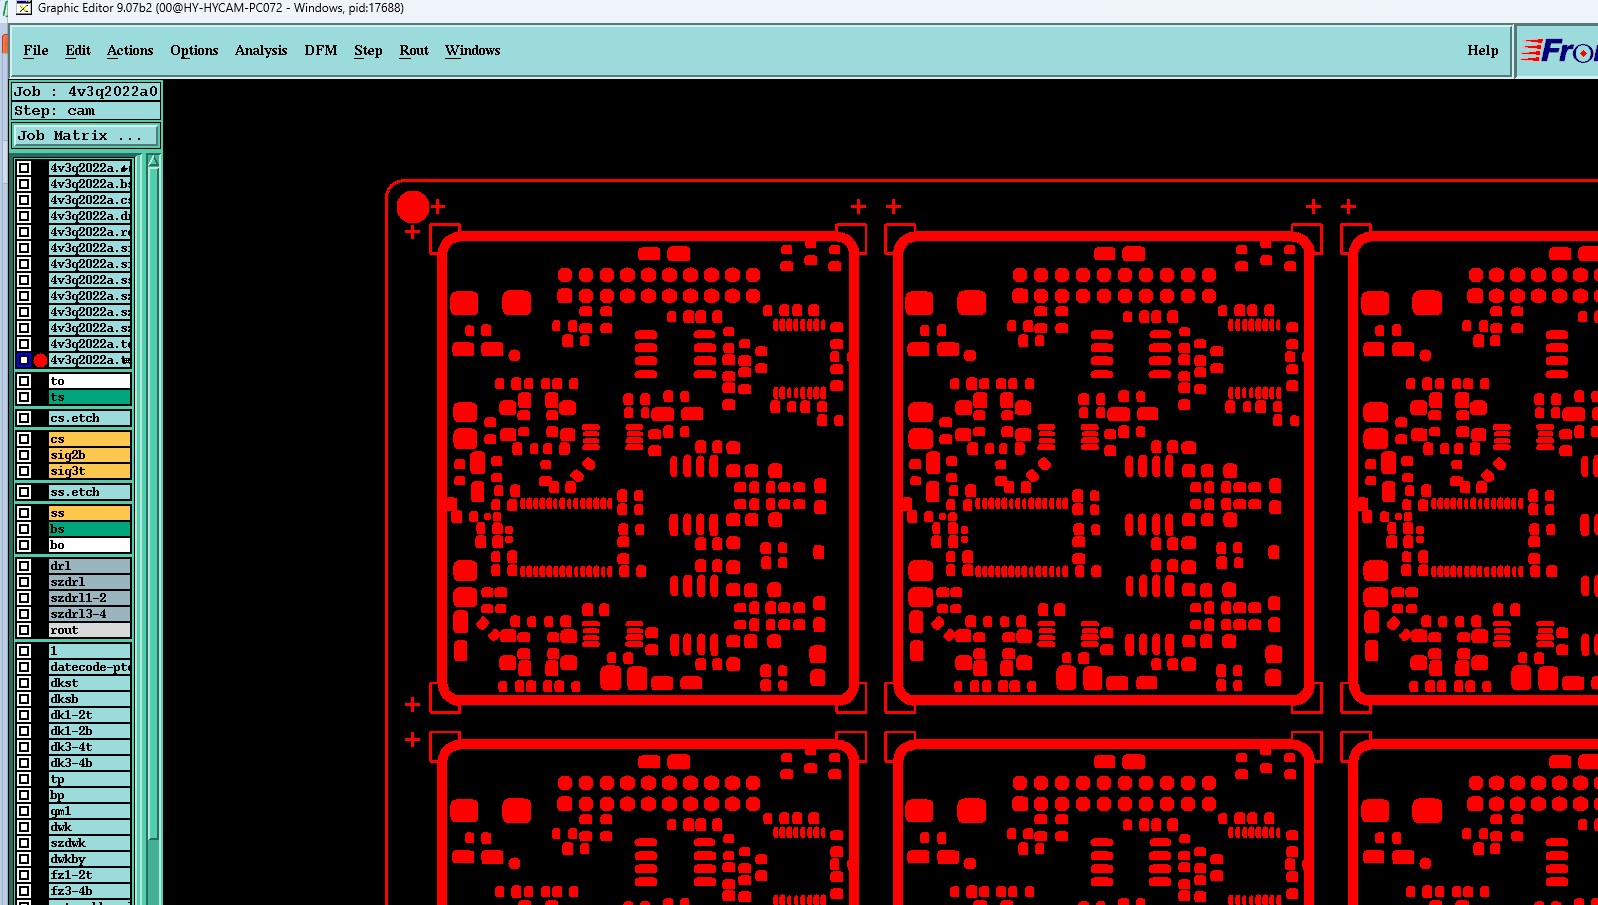Select the szdrl layer name

pos(90,582)
